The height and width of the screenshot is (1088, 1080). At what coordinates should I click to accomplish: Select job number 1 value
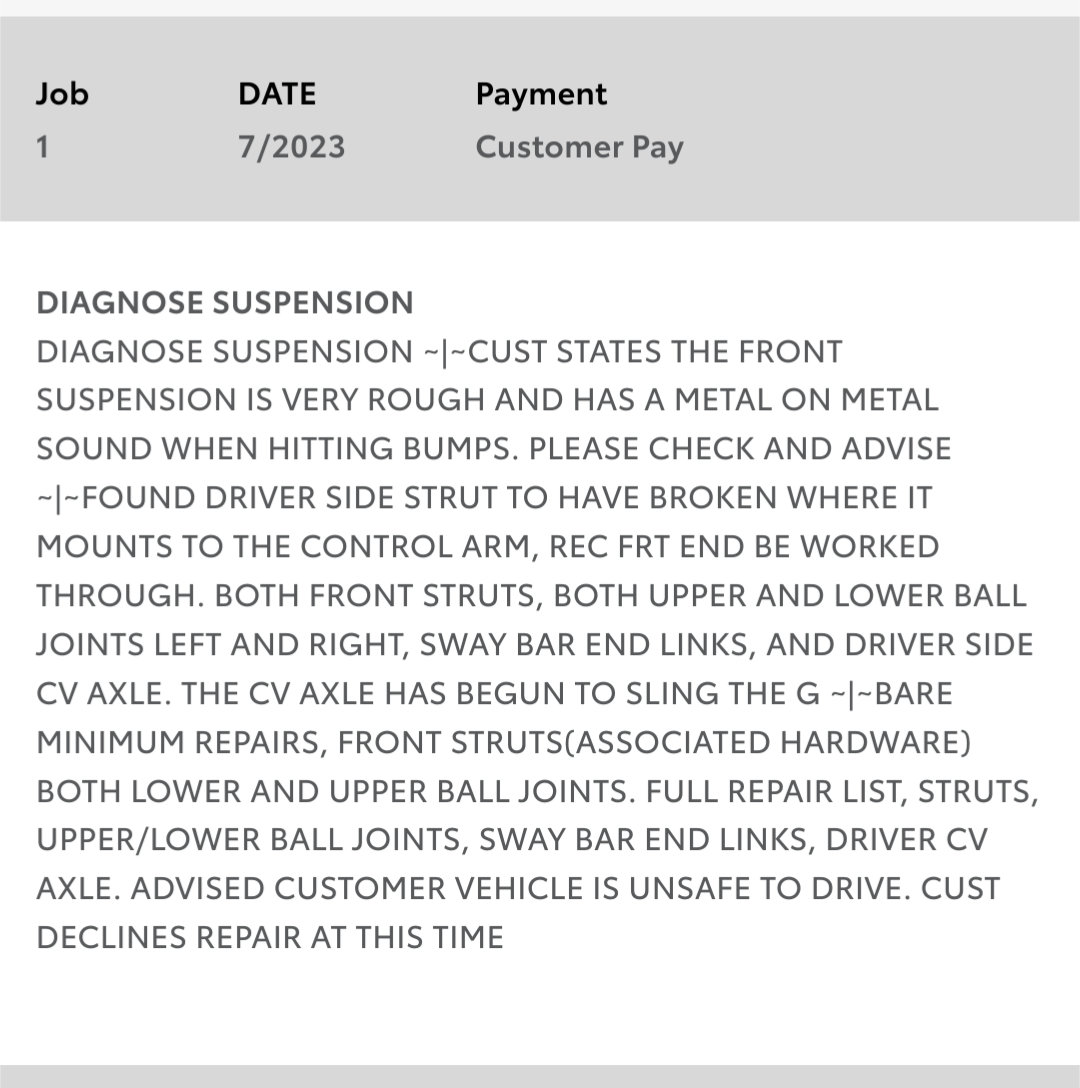pos(42,147)
